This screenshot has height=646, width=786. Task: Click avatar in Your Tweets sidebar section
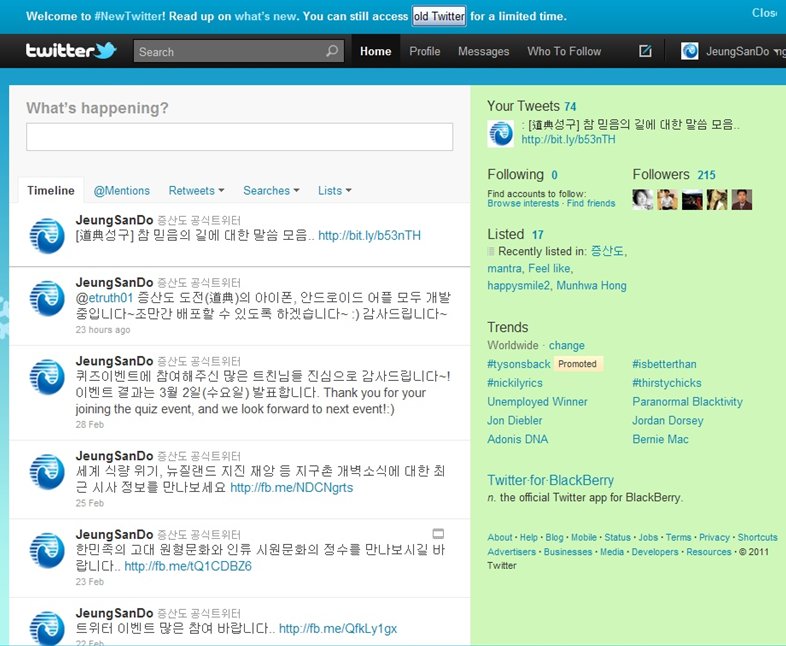[x=500, y=134]
